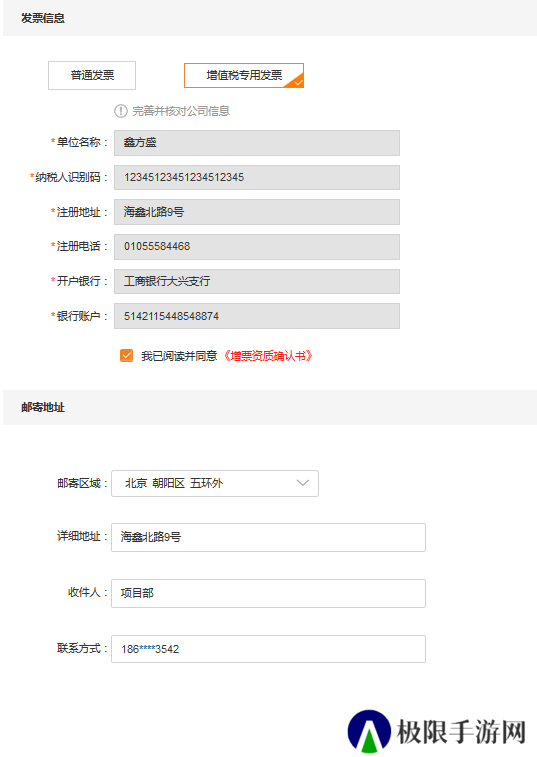Screen dimensions: 537x757
Task: Open the 《增票资质确认书》 link
Action: [x=268, y=356]
